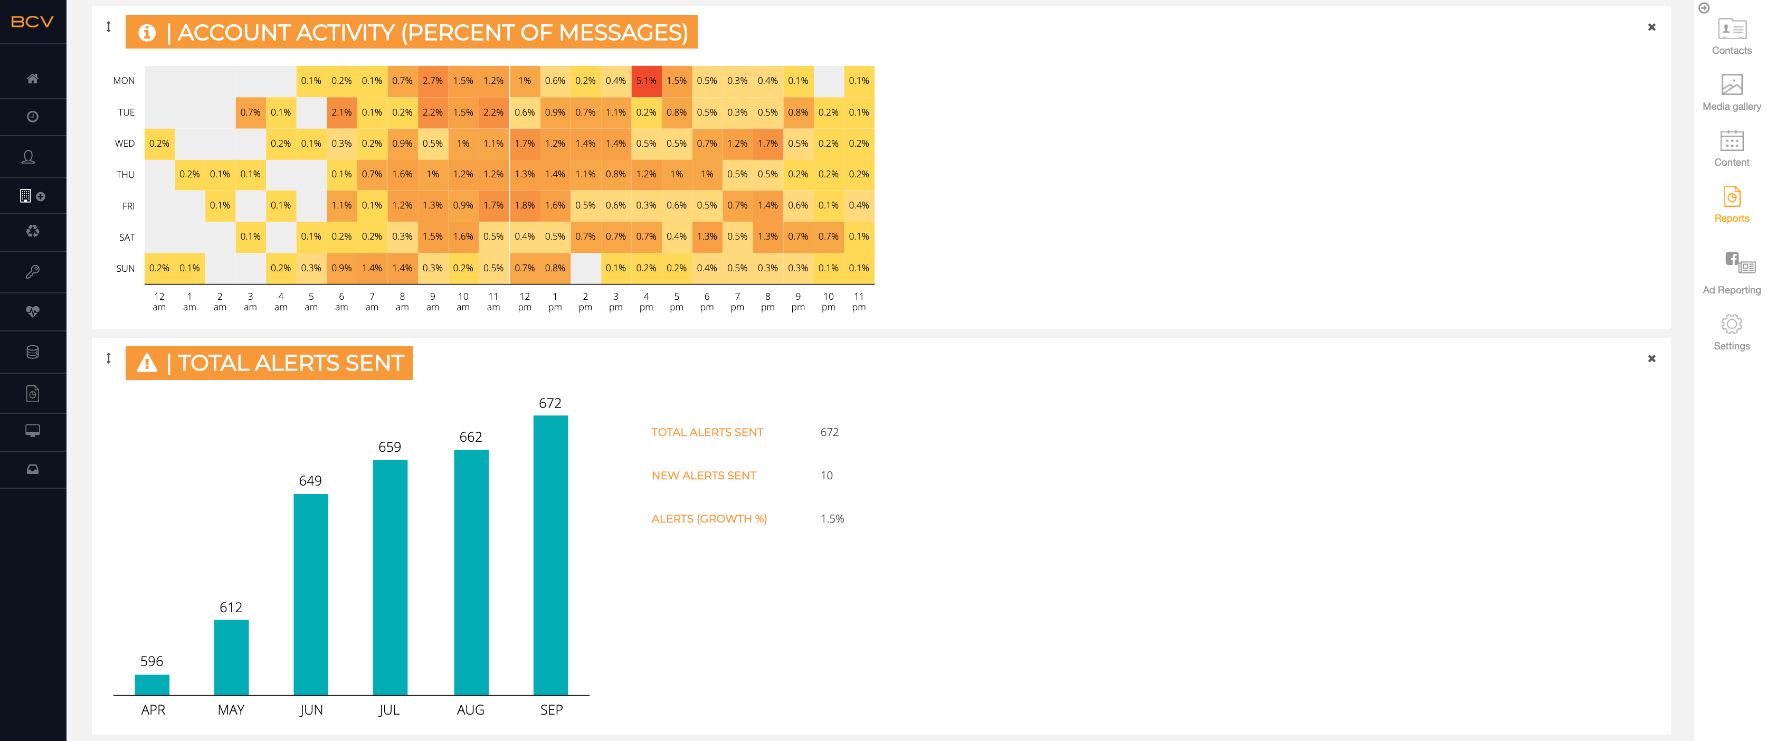
Task: Select the 5.1% Monday 4 pm heatmap cell
Action: tap(646, 81)
